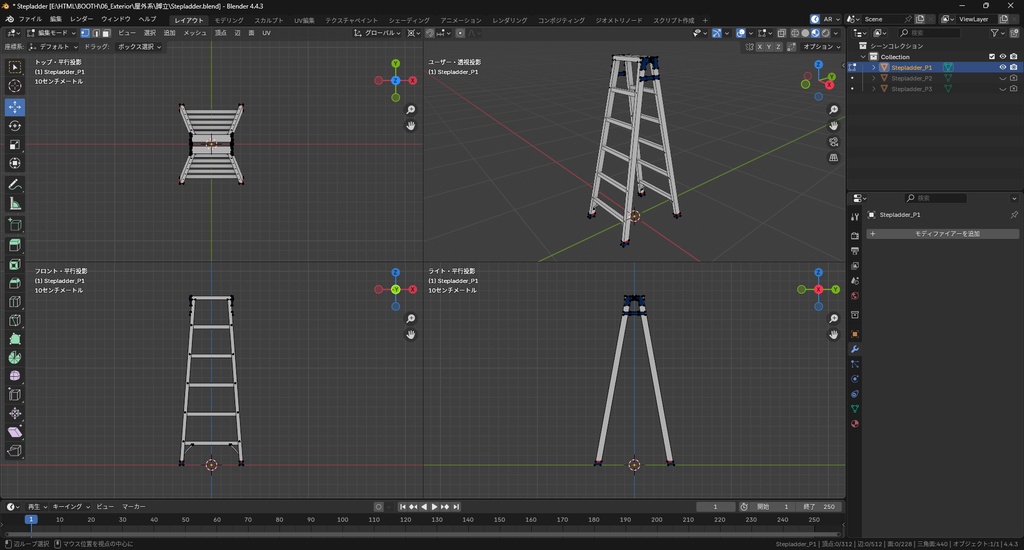Toggle camera view in the perspective viewport

click(834, 142)
